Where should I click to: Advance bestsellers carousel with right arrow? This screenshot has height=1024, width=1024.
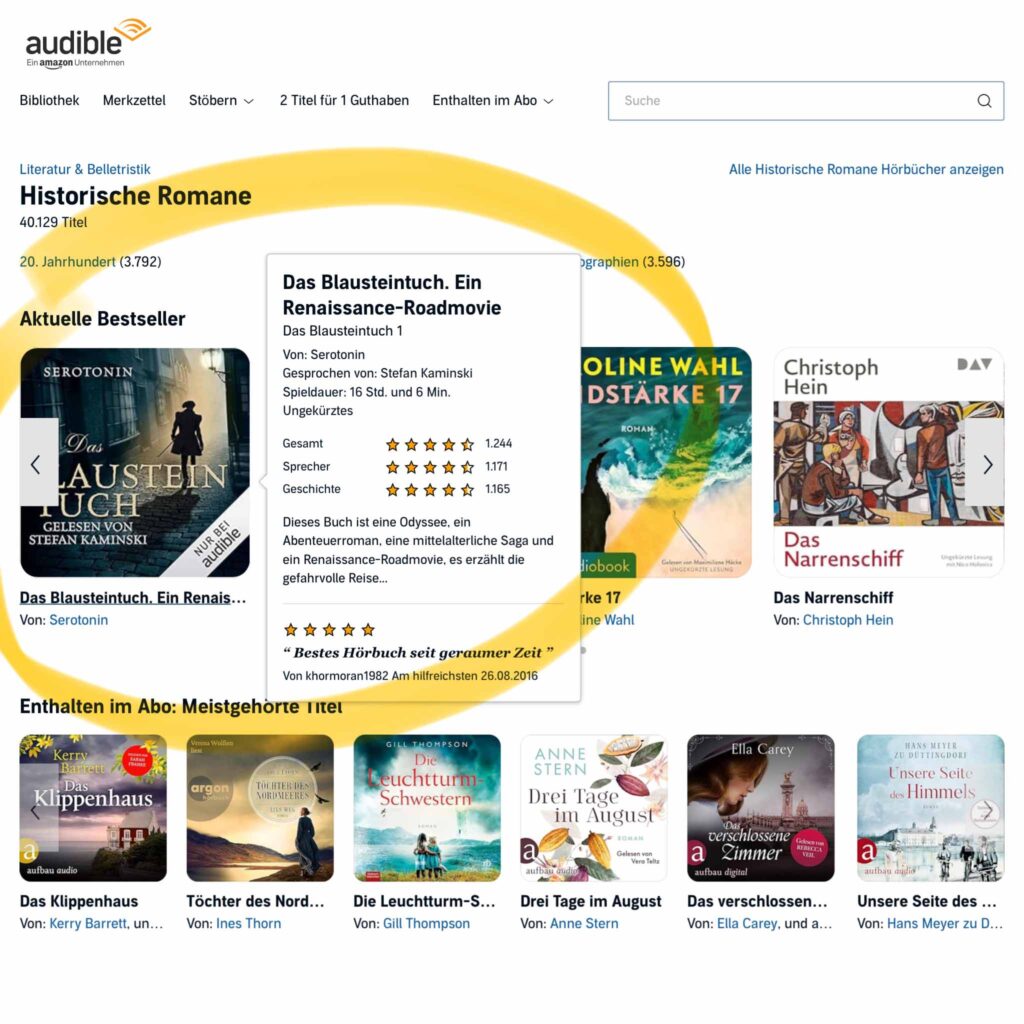pyautogui.click(x=985, y=464)
